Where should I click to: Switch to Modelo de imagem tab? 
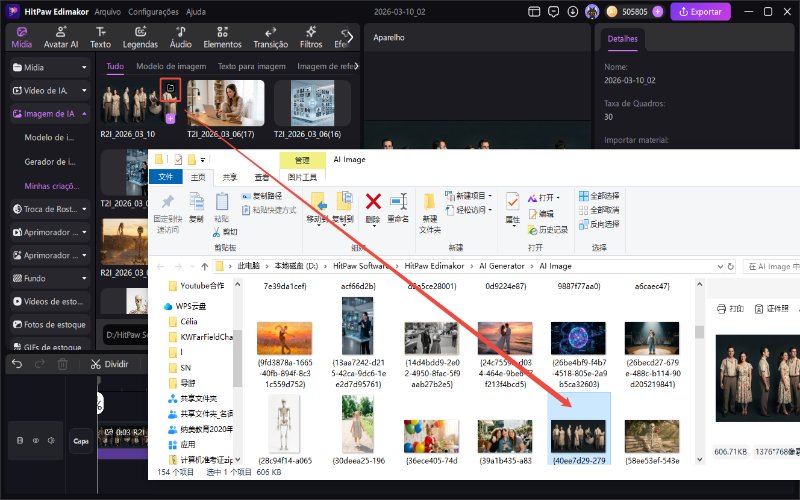[170, 66]
